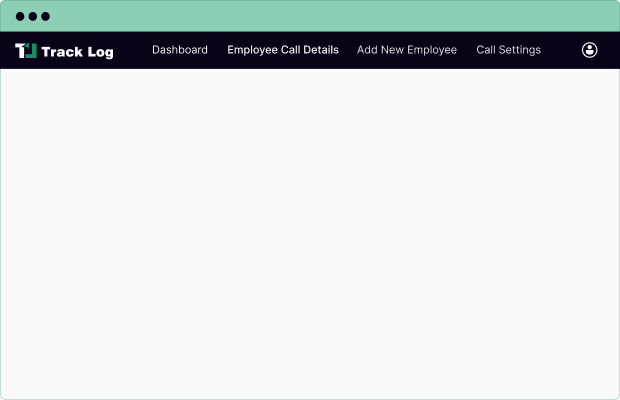The height and width of the screenshot is (400, 620).
Task: Click empty navbar space before the profile icon
Action: click(561, 50)
